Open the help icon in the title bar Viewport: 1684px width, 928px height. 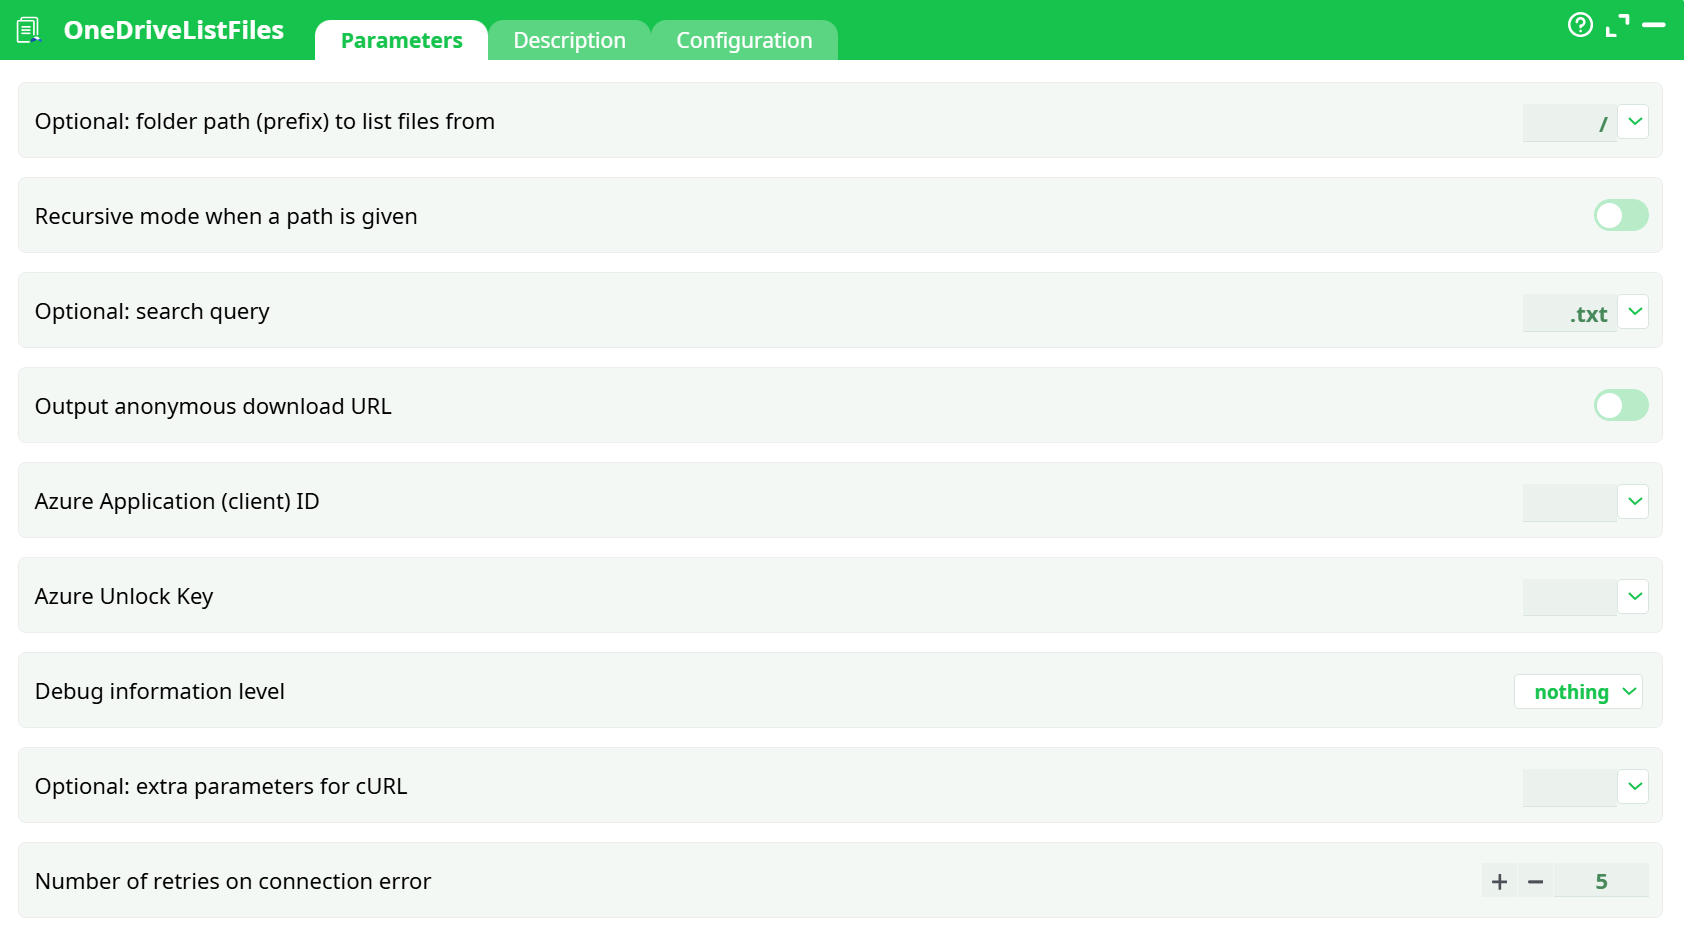(x=1581, y=25)
